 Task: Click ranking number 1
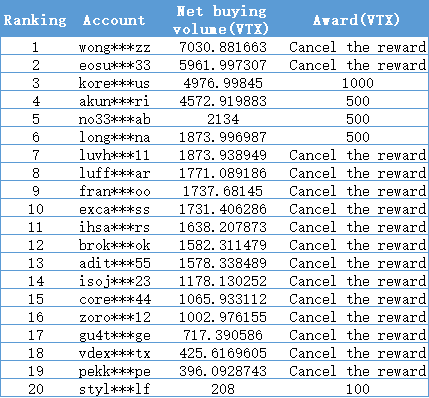35,47
